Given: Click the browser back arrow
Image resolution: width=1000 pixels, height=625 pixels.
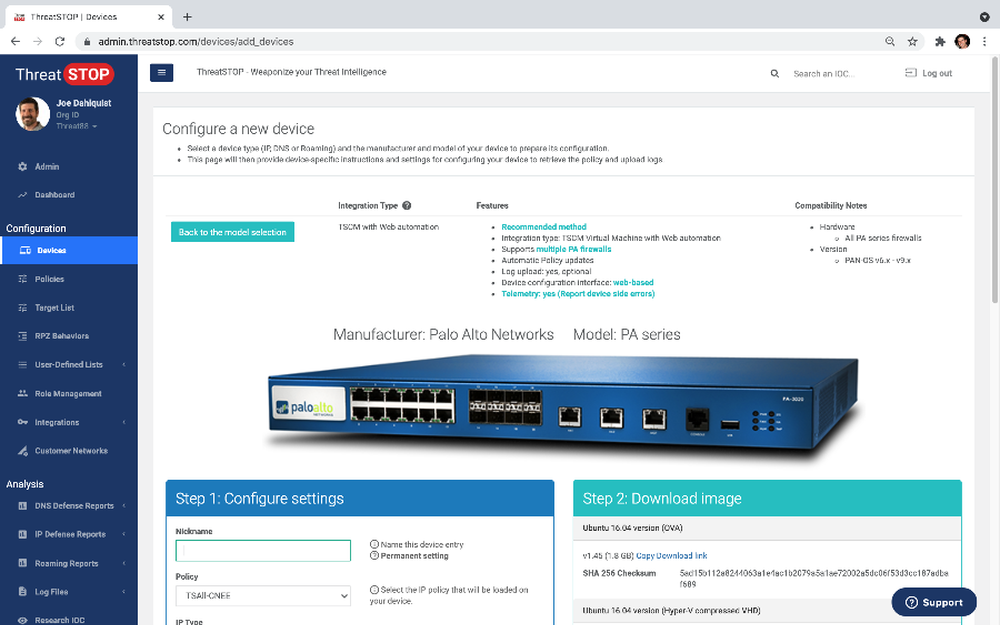Looking at the screenshot, I should click(15, 41).
